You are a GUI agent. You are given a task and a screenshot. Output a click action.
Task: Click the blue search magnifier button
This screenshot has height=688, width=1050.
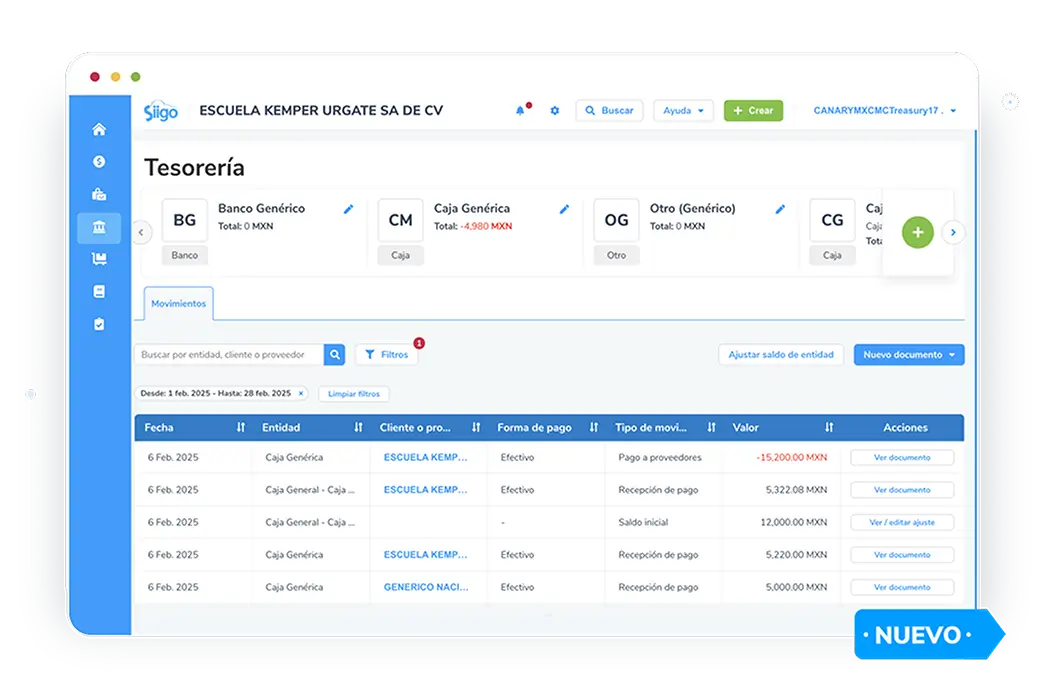click(x=335, y=355)
